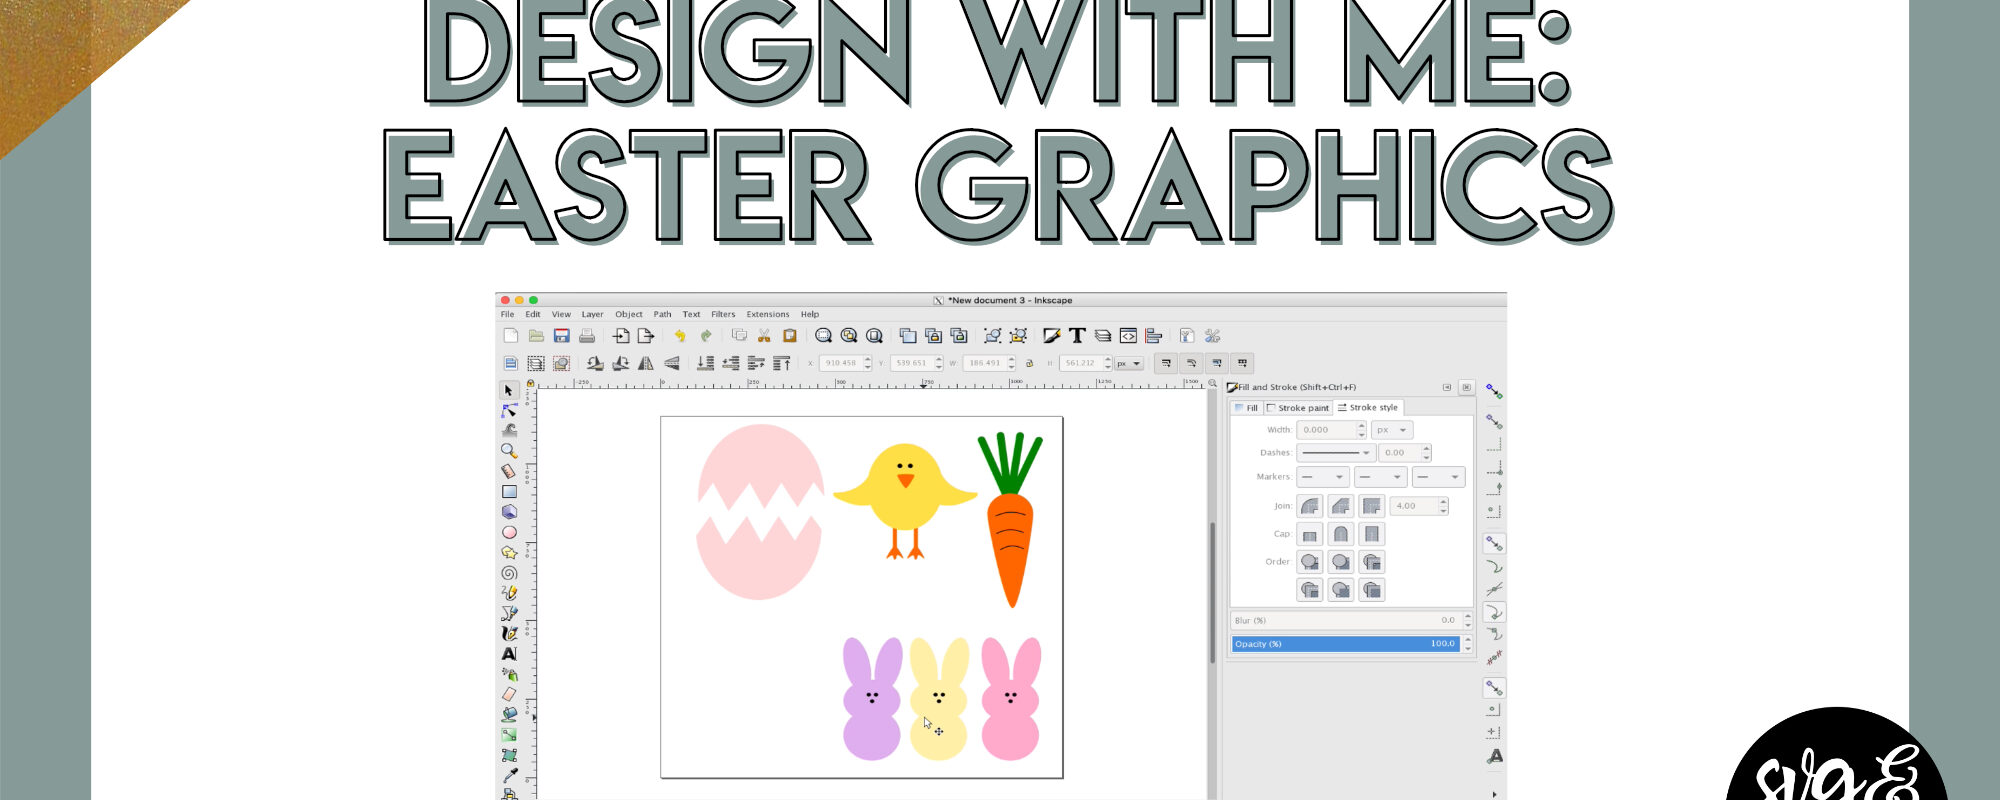Open the end Markers dropdown

1438,477
